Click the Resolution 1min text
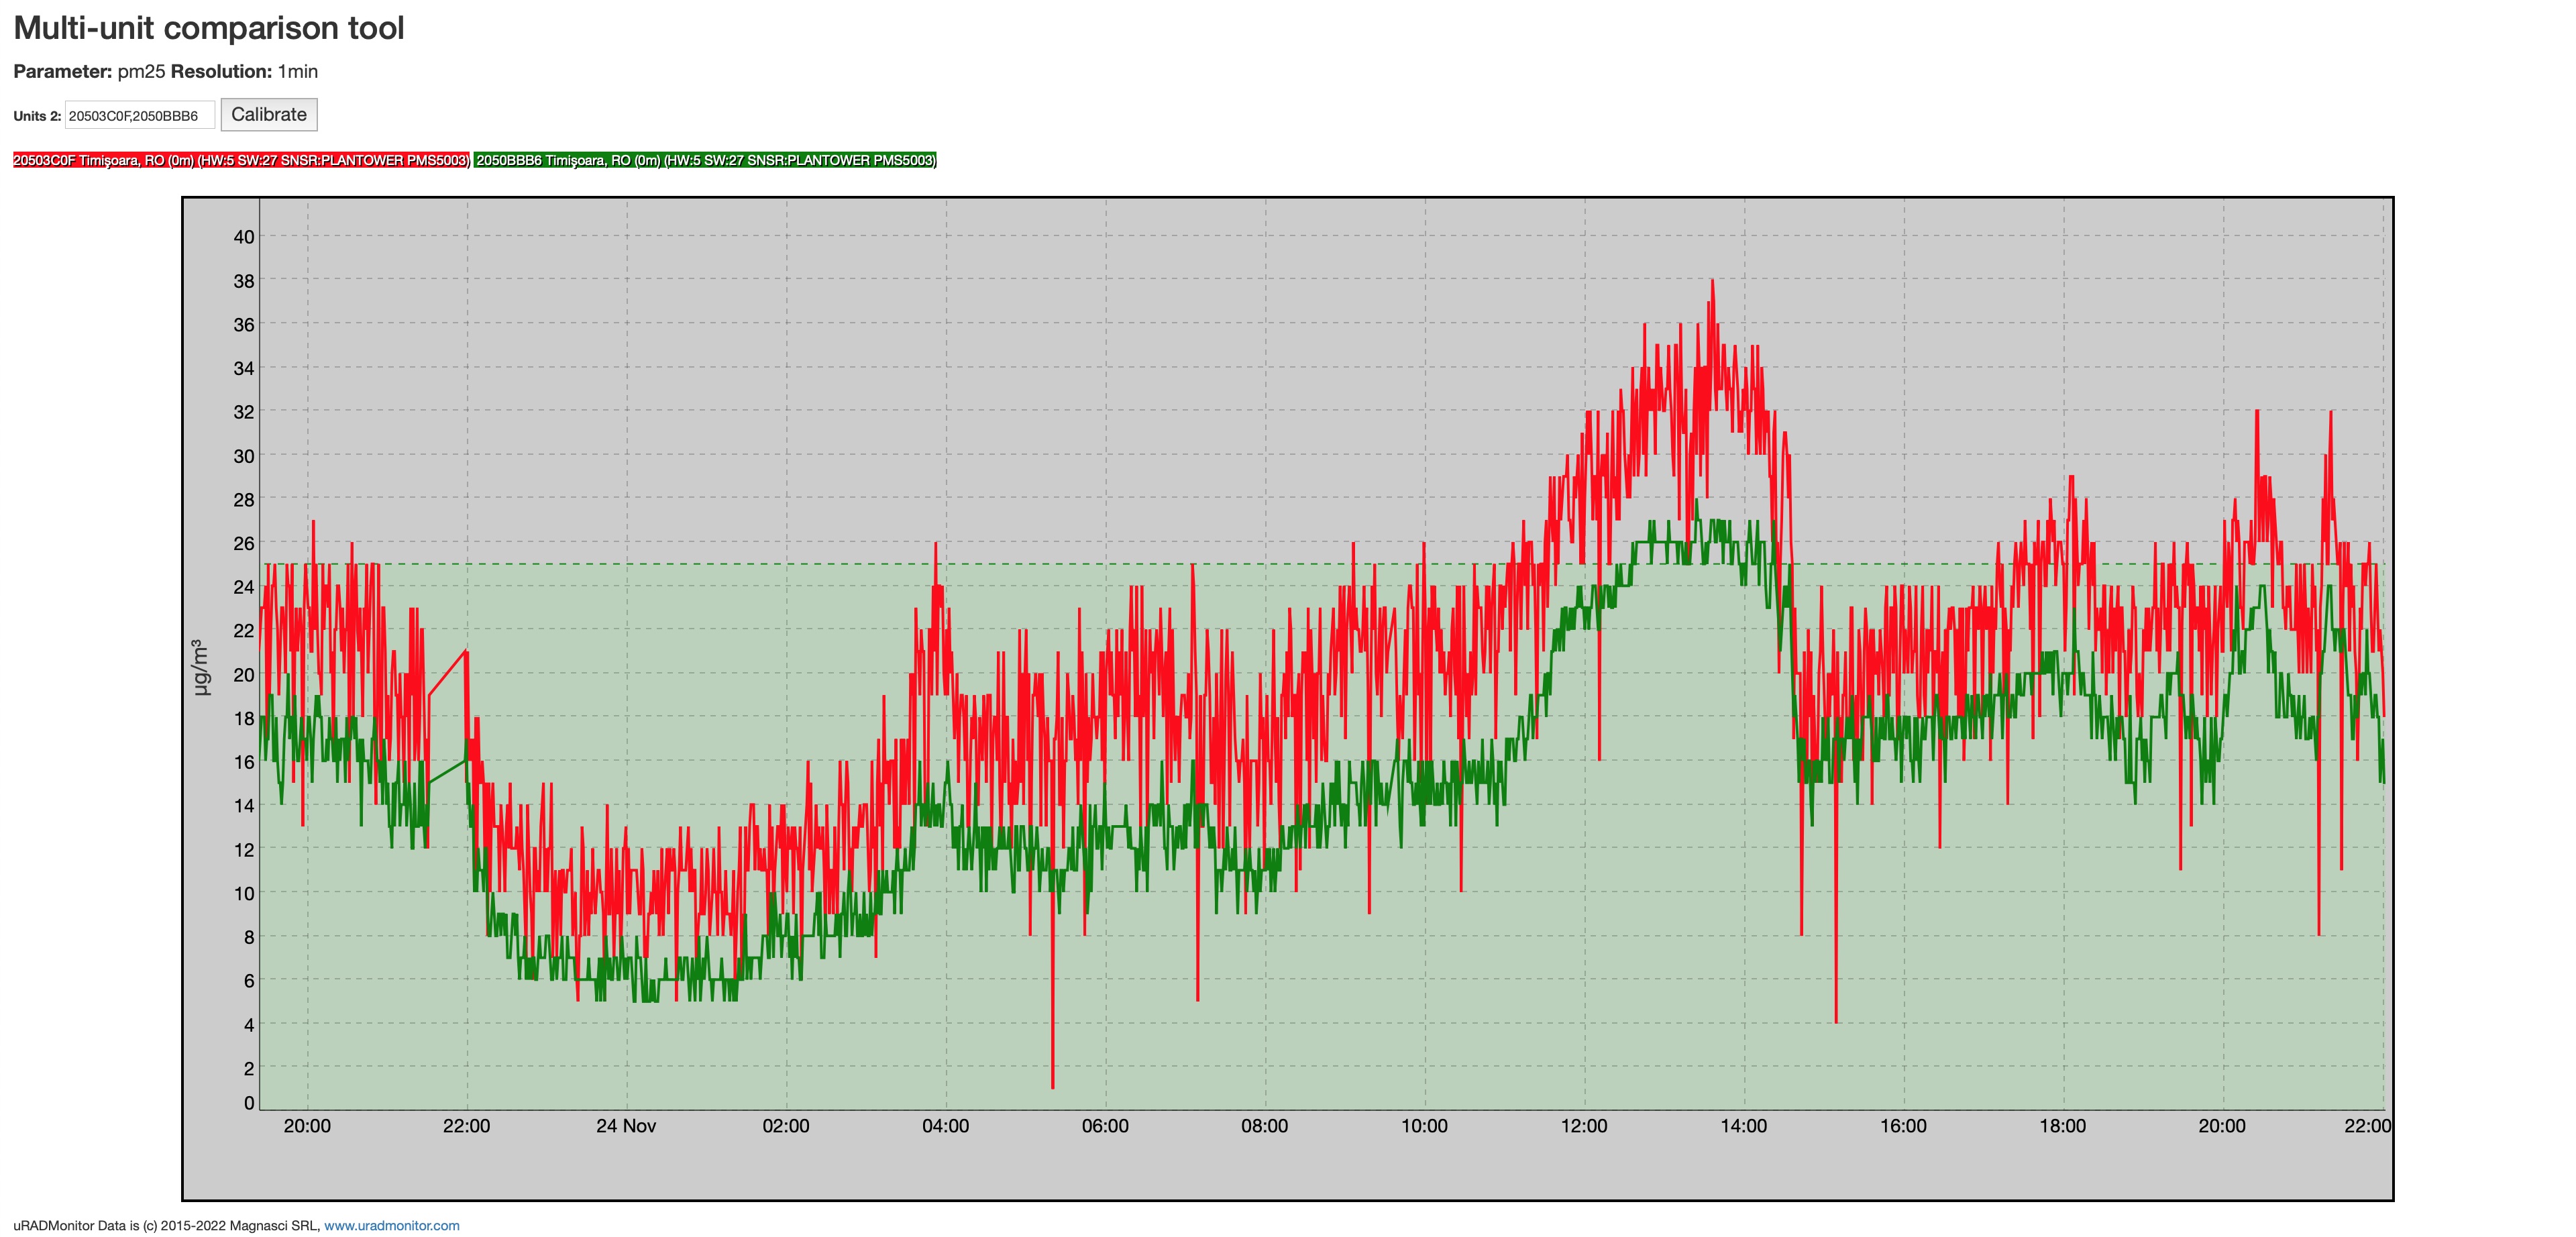This screenshot has height=1237, width=2576. [244, 71]
